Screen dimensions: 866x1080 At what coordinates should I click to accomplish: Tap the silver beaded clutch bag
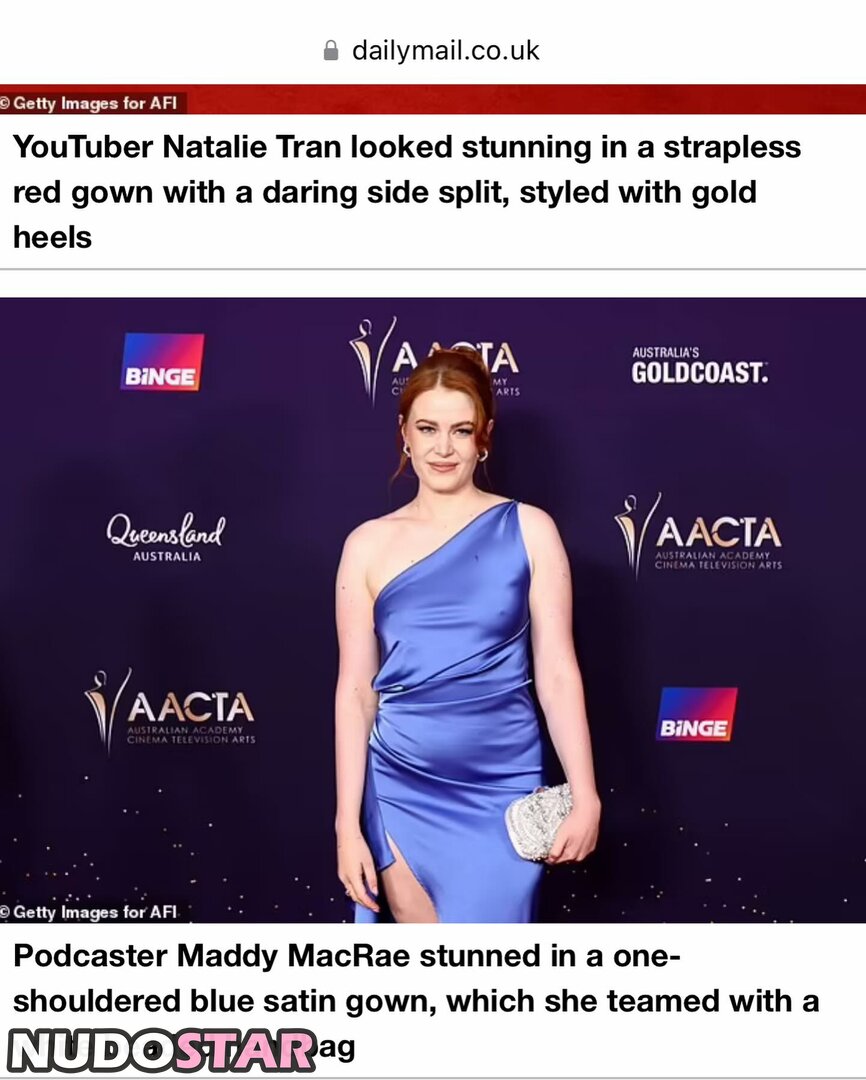click(x=538, y=822)
